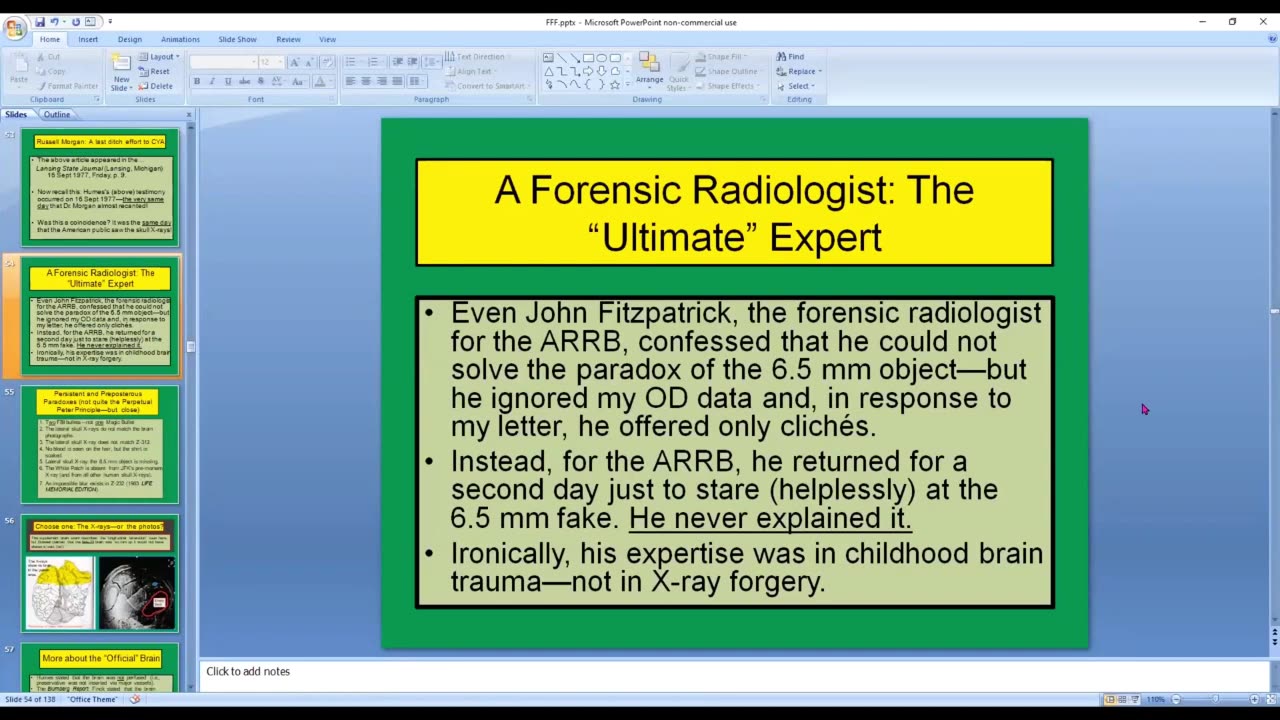Open the font size combo box
1280x720 pixels.
tap(271, 62)
